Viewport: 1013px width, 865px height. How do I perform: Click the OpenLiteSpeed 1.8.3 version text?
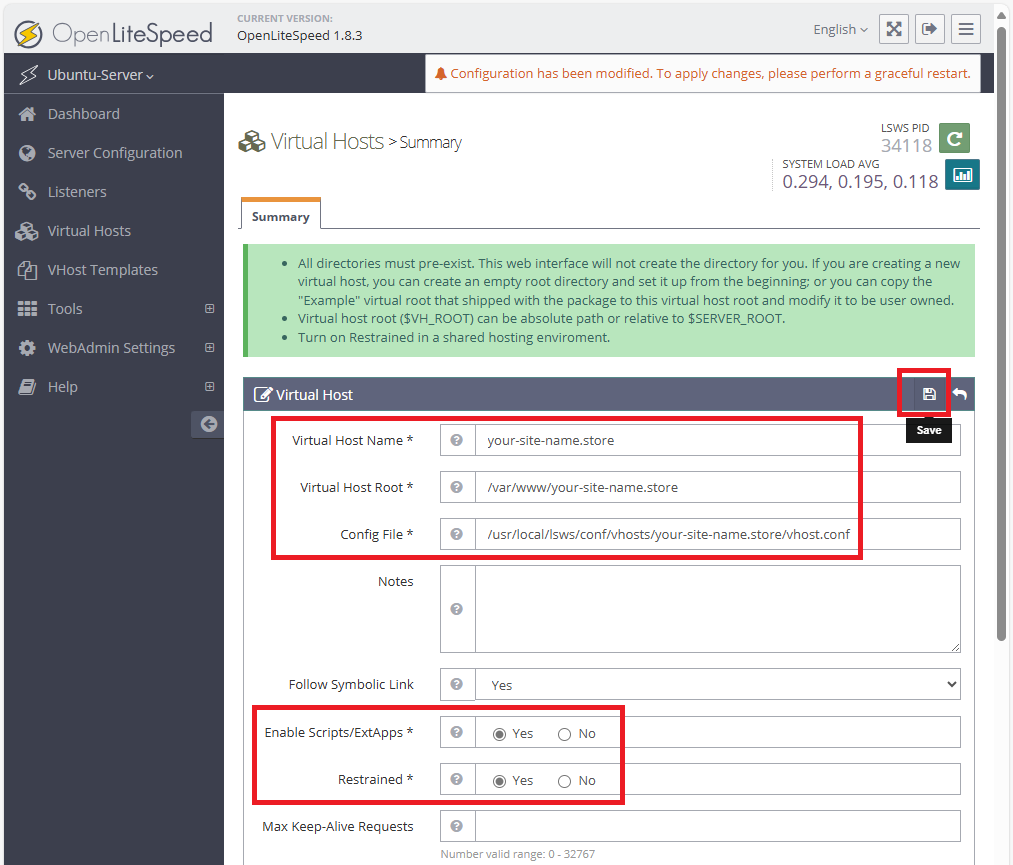coord(299,36)
